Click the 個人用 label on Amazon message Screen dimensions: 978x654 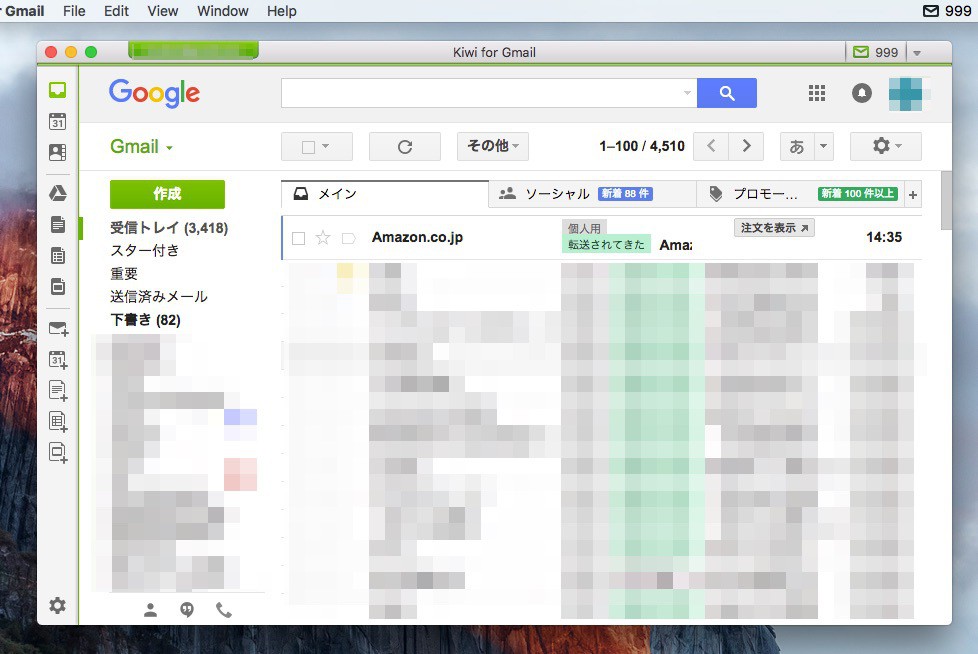[584, 229]
